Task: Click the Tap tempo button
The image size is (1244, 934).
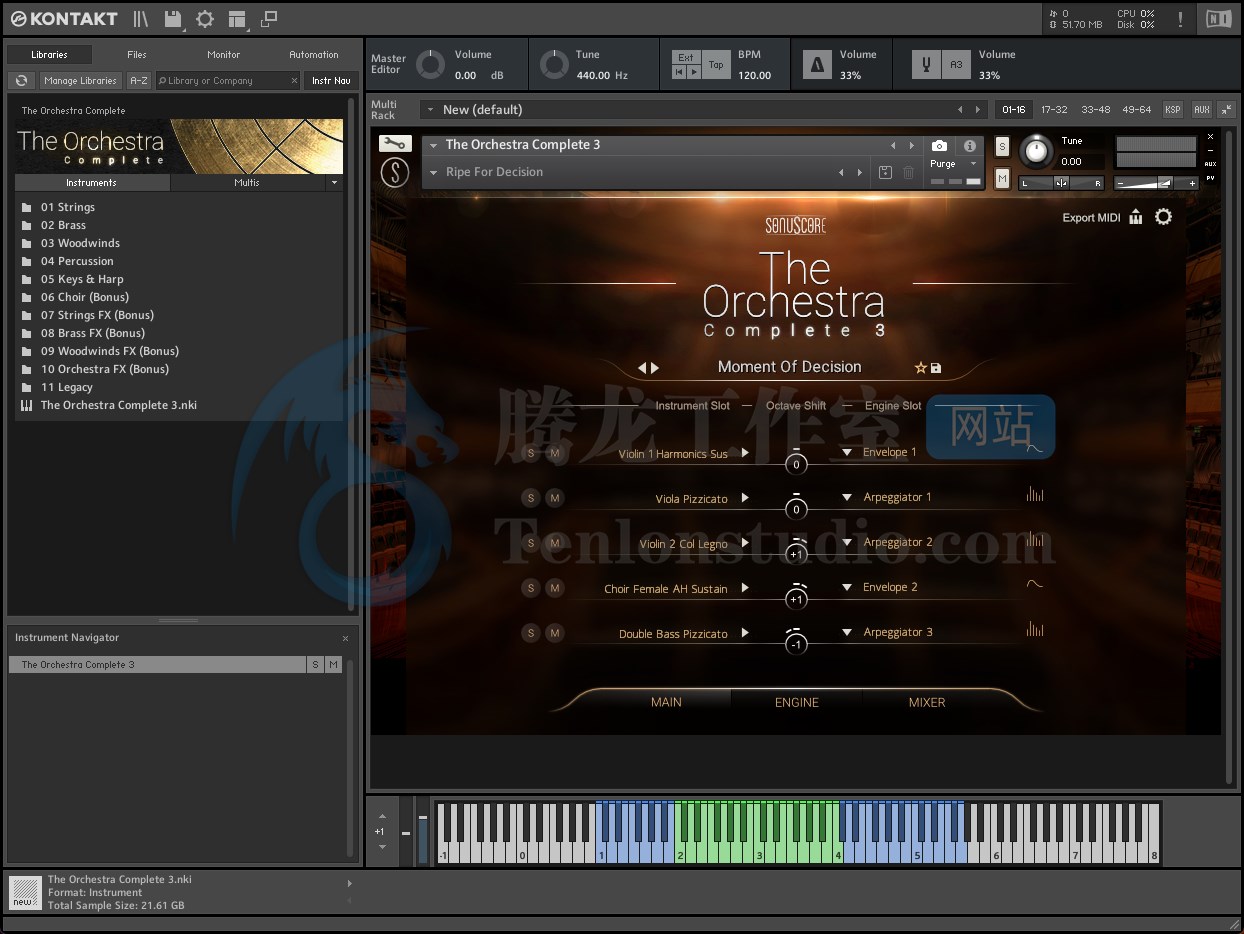Action: (716, 65)
